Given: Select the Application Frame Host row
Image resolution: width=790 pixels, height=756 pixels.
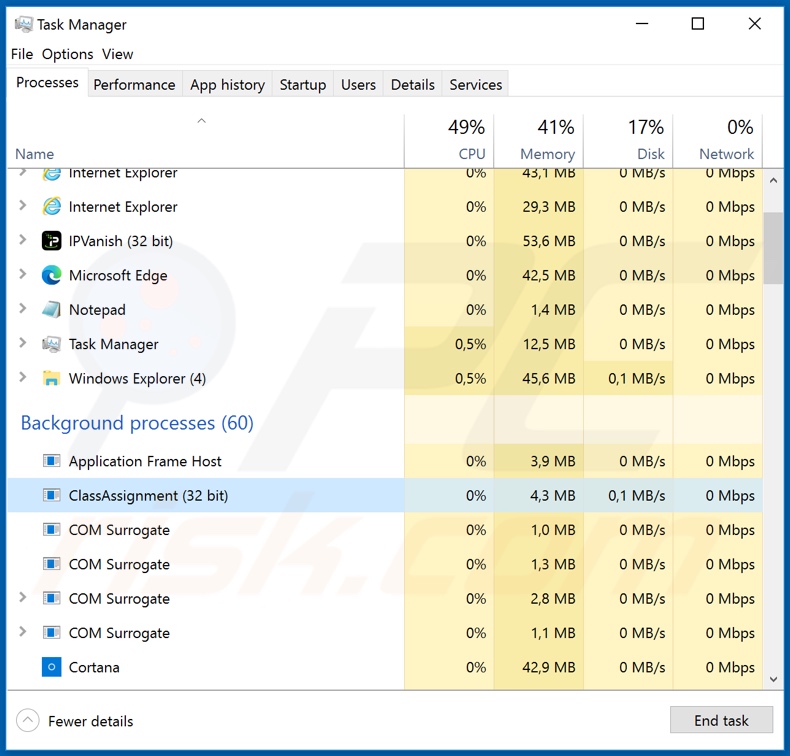Looking at the screenshot, I should (385, 461).
